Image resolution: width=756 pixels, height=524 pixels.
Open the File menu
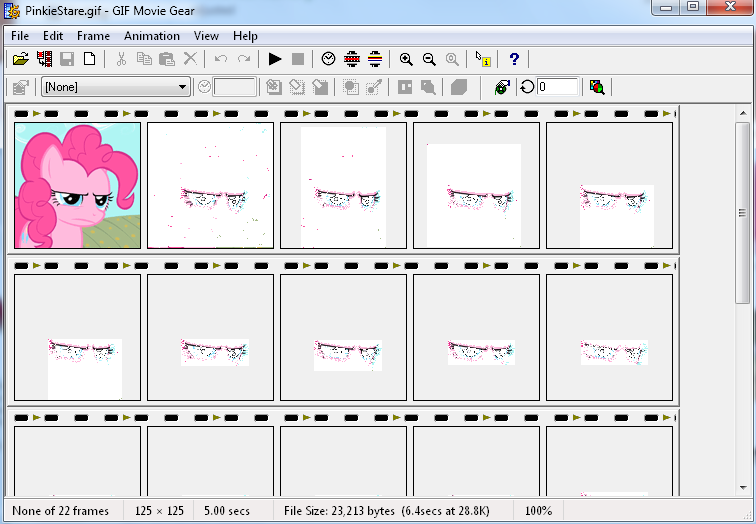click(x=20, y=36)
